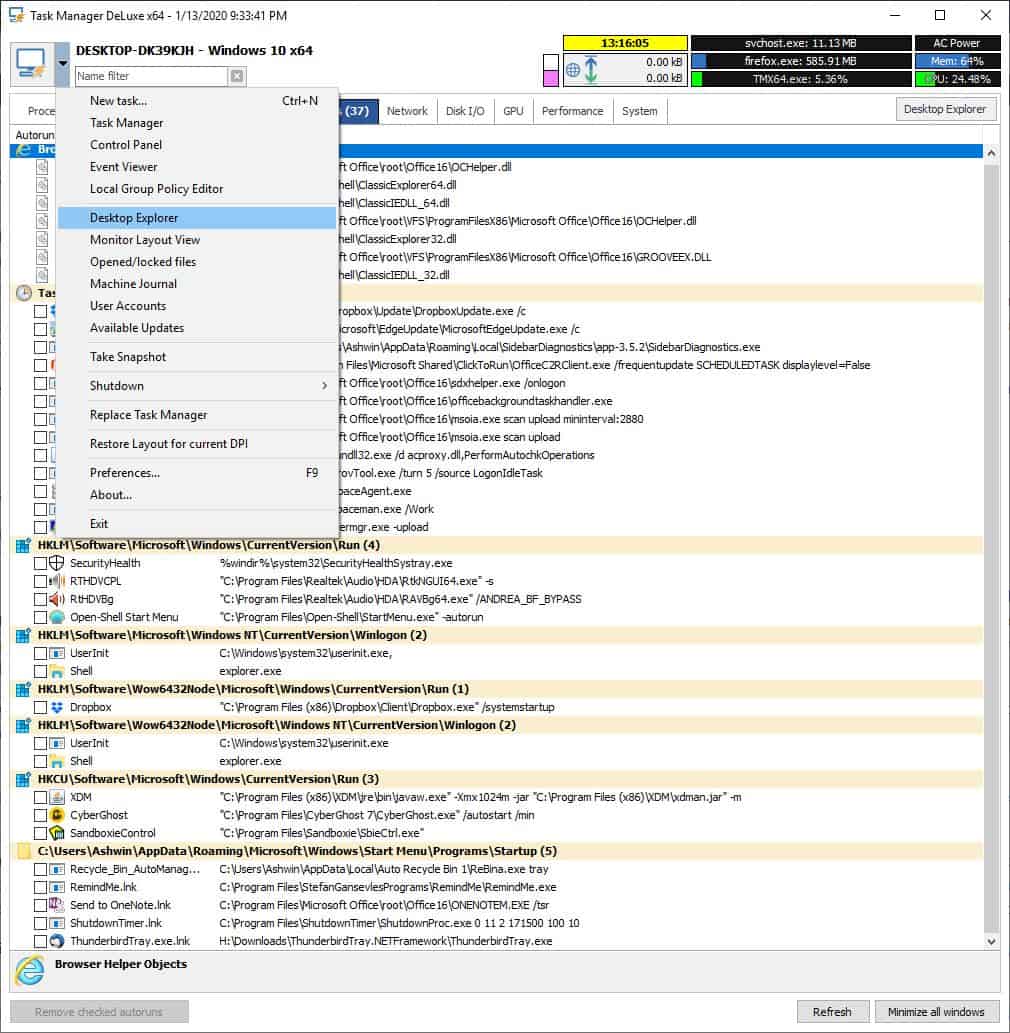Check the SecurityHealth autorun checkbox
The image size is (1010, 1033).
tap(40, 563)
